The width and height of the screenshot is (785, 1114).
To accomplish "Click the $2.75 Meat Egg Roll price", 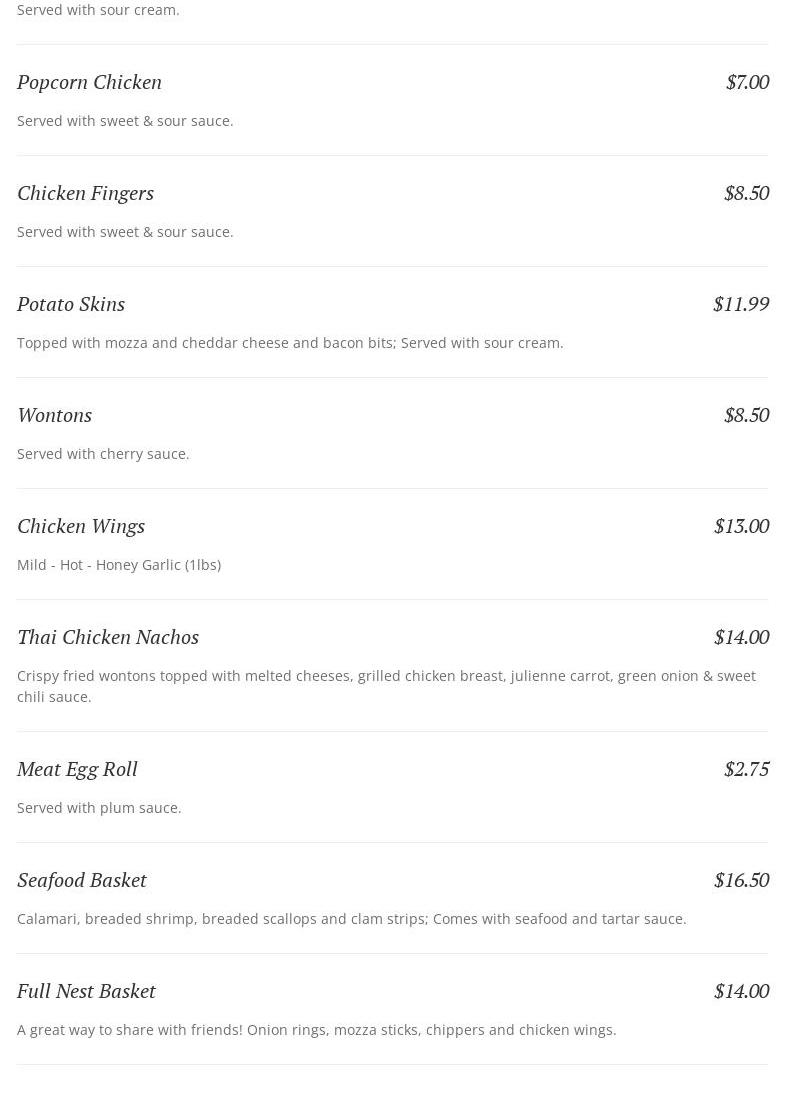I will click(x=747, y=769).
